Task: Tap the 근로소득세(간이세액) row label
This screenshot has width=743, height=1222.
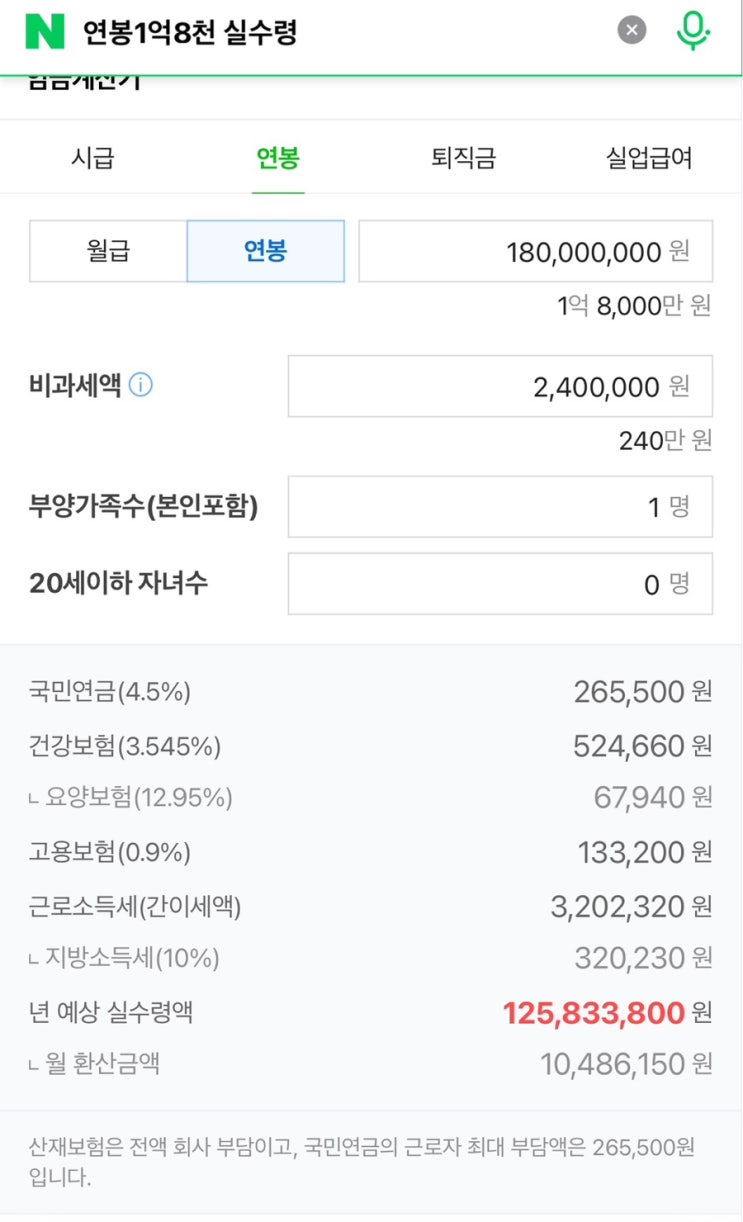Action: coord(135,907)
